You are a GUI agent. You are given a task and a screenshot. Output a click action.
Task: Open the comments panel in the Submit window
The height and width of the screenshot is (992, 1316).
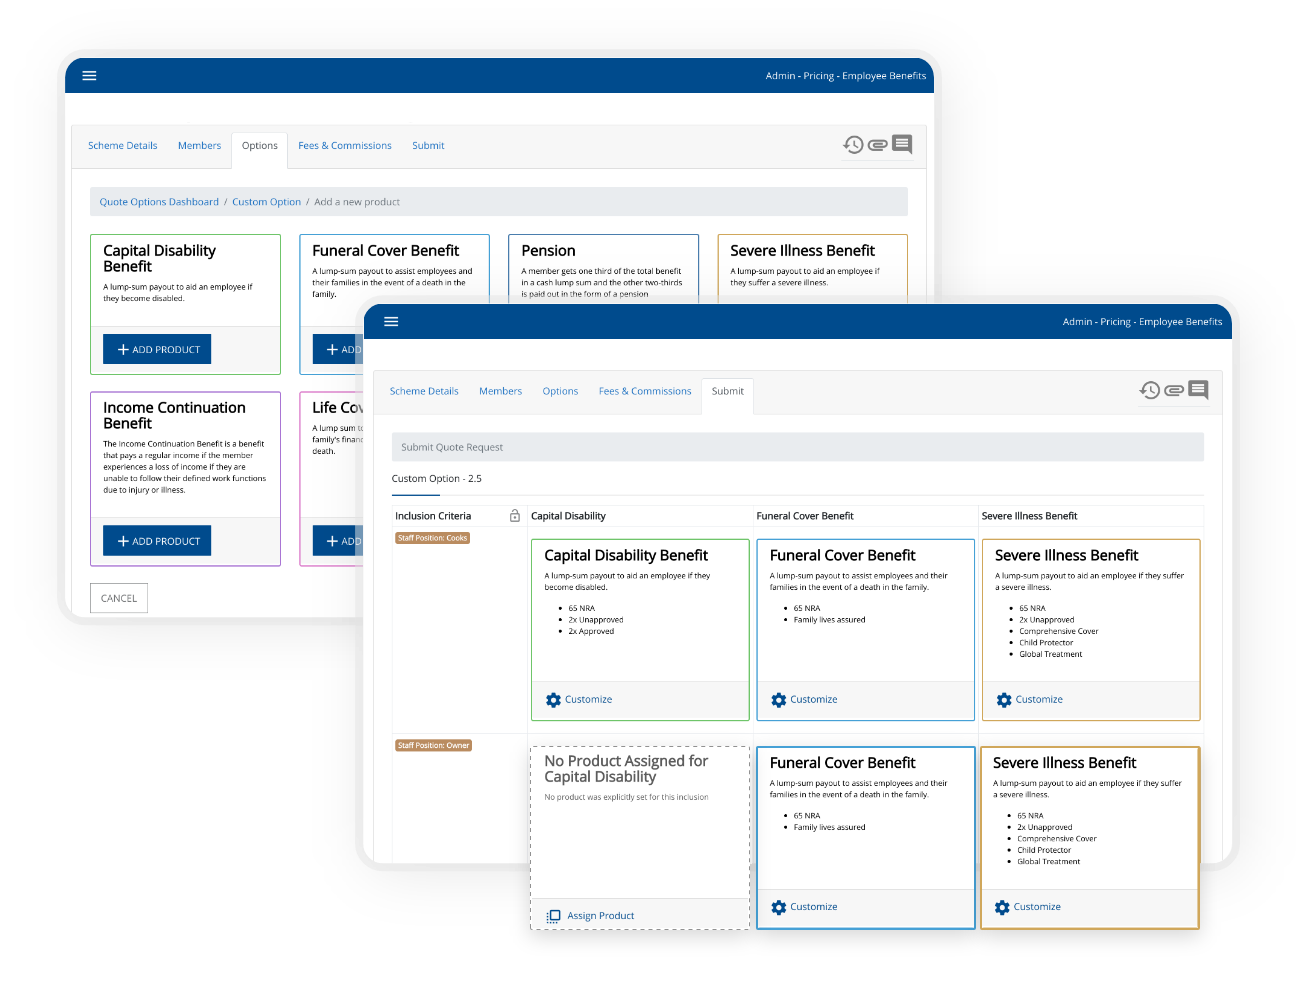point(1197,390)
